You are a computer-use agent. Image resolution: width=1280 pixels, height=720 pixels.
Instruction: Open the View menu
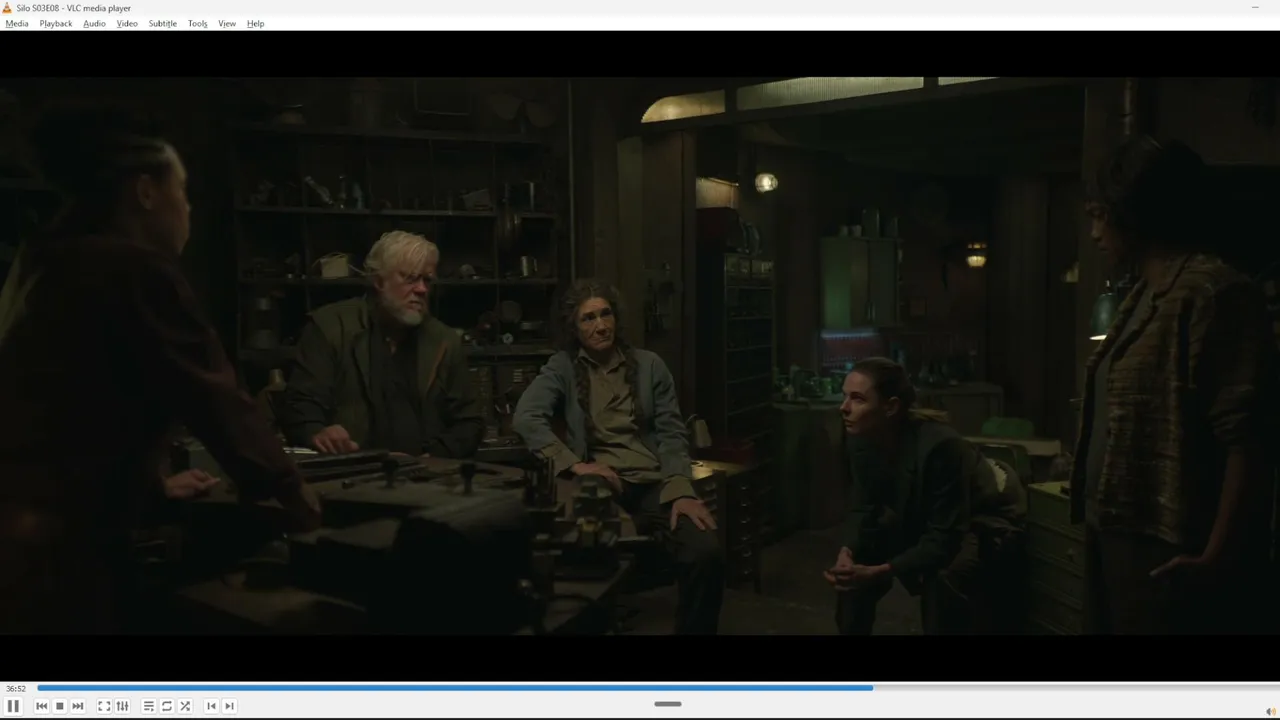227,24
